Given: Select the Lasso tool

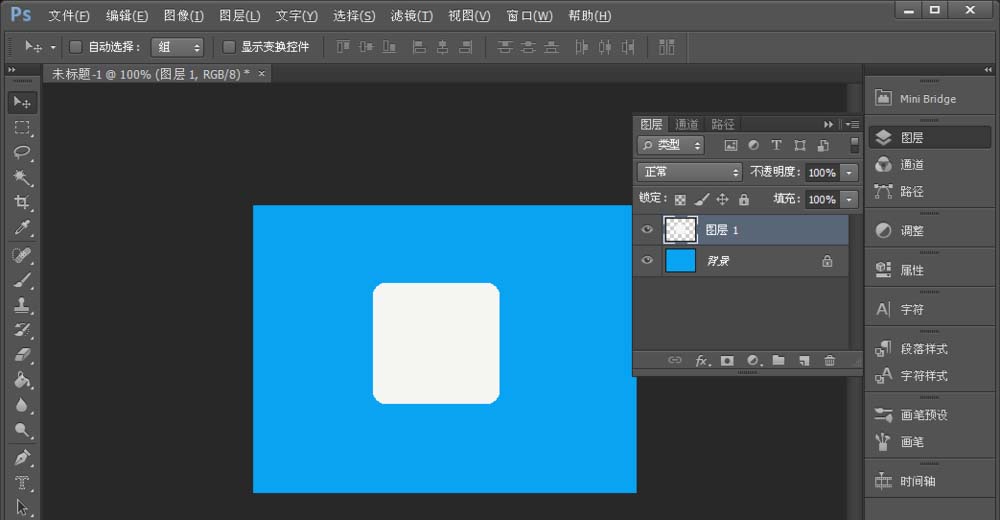Looking at the screenshot, I should click(22, 153).
